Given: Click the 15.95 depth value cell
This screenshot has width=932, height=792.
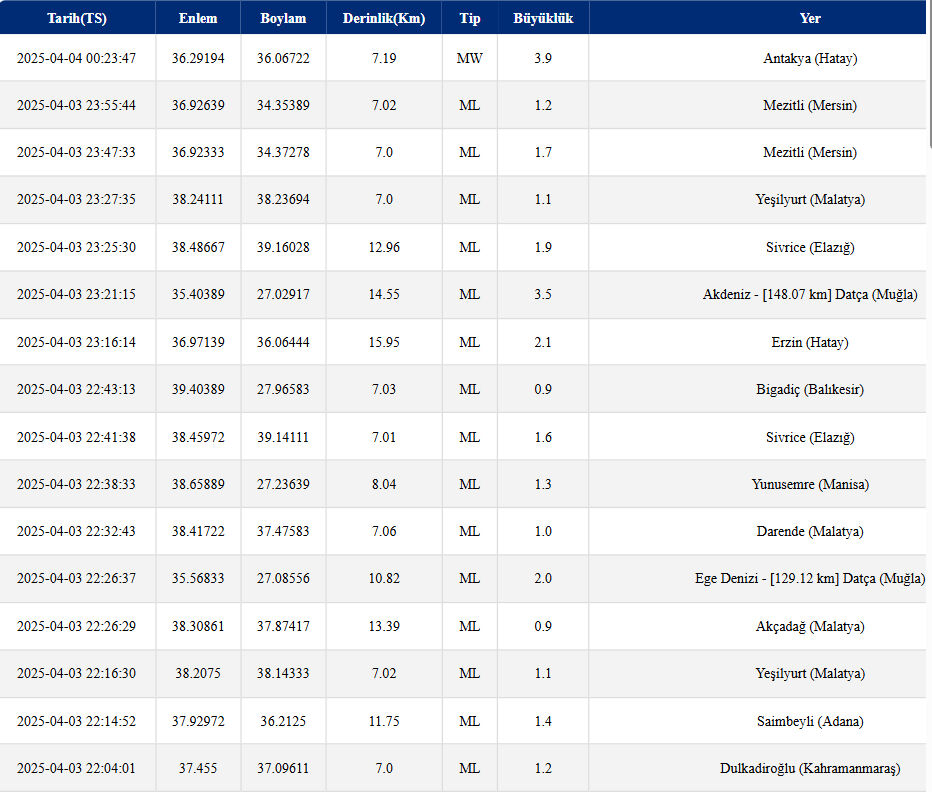Looking at the screenshot, I should coord(384,343).
